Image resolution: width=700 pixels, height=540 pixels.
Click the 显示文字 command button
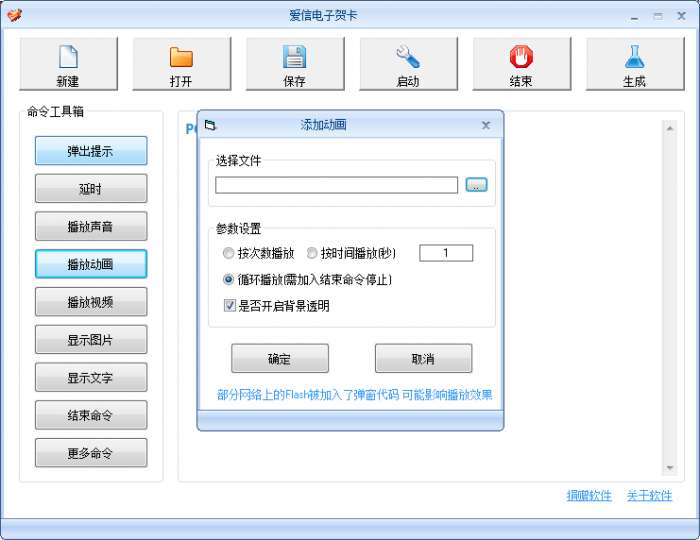pos(91,378)
